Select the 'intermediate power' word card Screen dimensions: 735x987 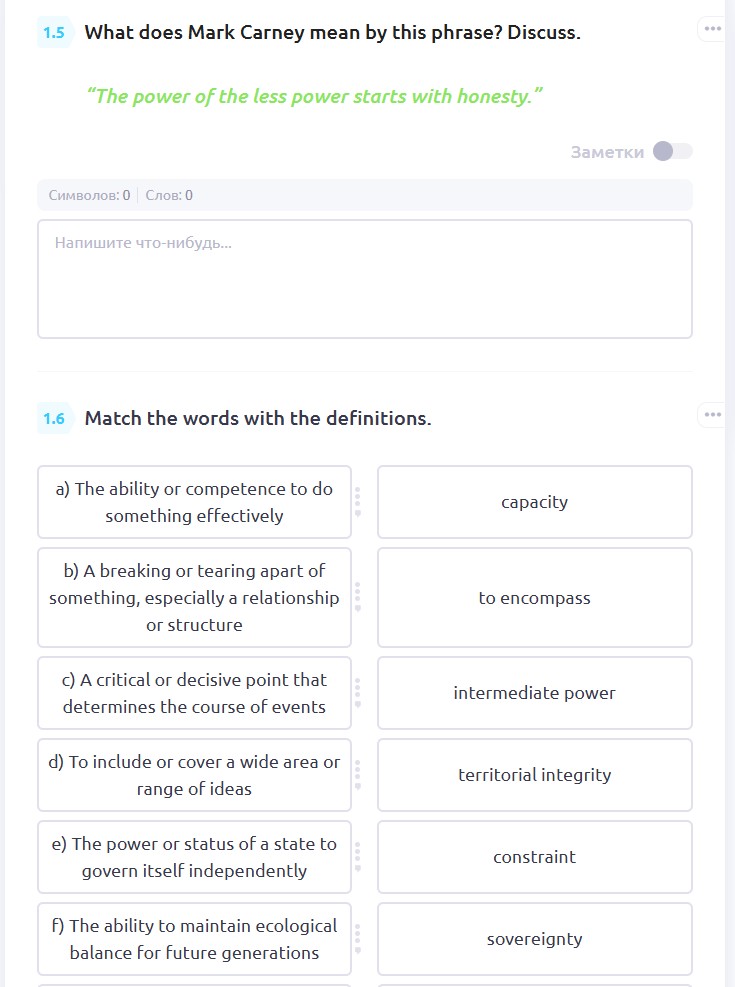point(534,693)
